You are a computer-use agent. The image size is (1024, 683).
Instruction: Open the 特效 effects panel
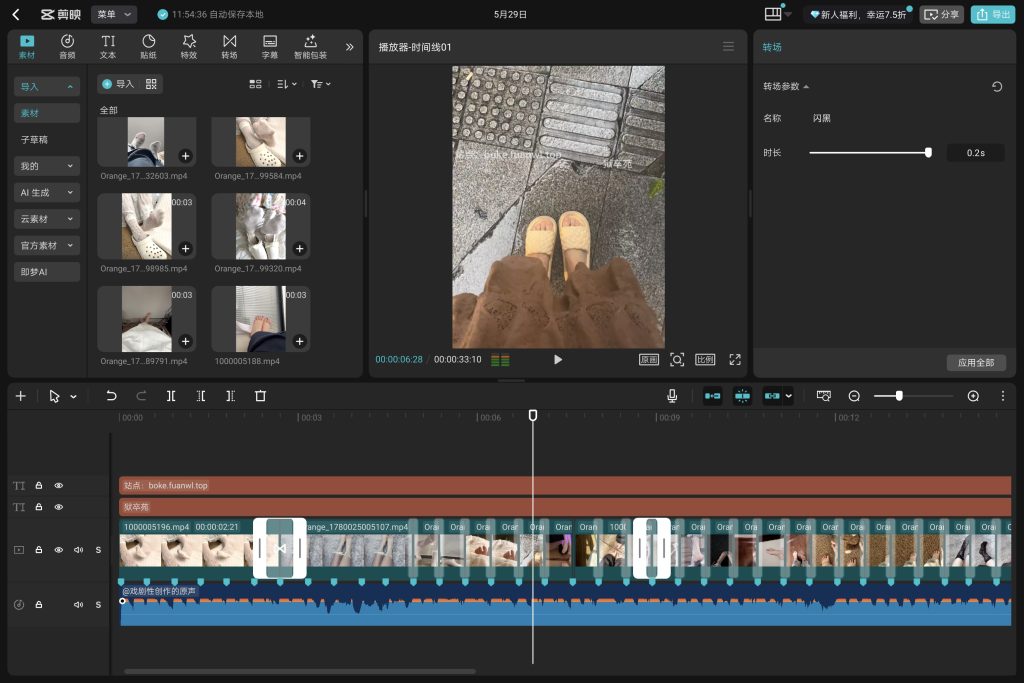pyautogui.click(x=189, y=46)
